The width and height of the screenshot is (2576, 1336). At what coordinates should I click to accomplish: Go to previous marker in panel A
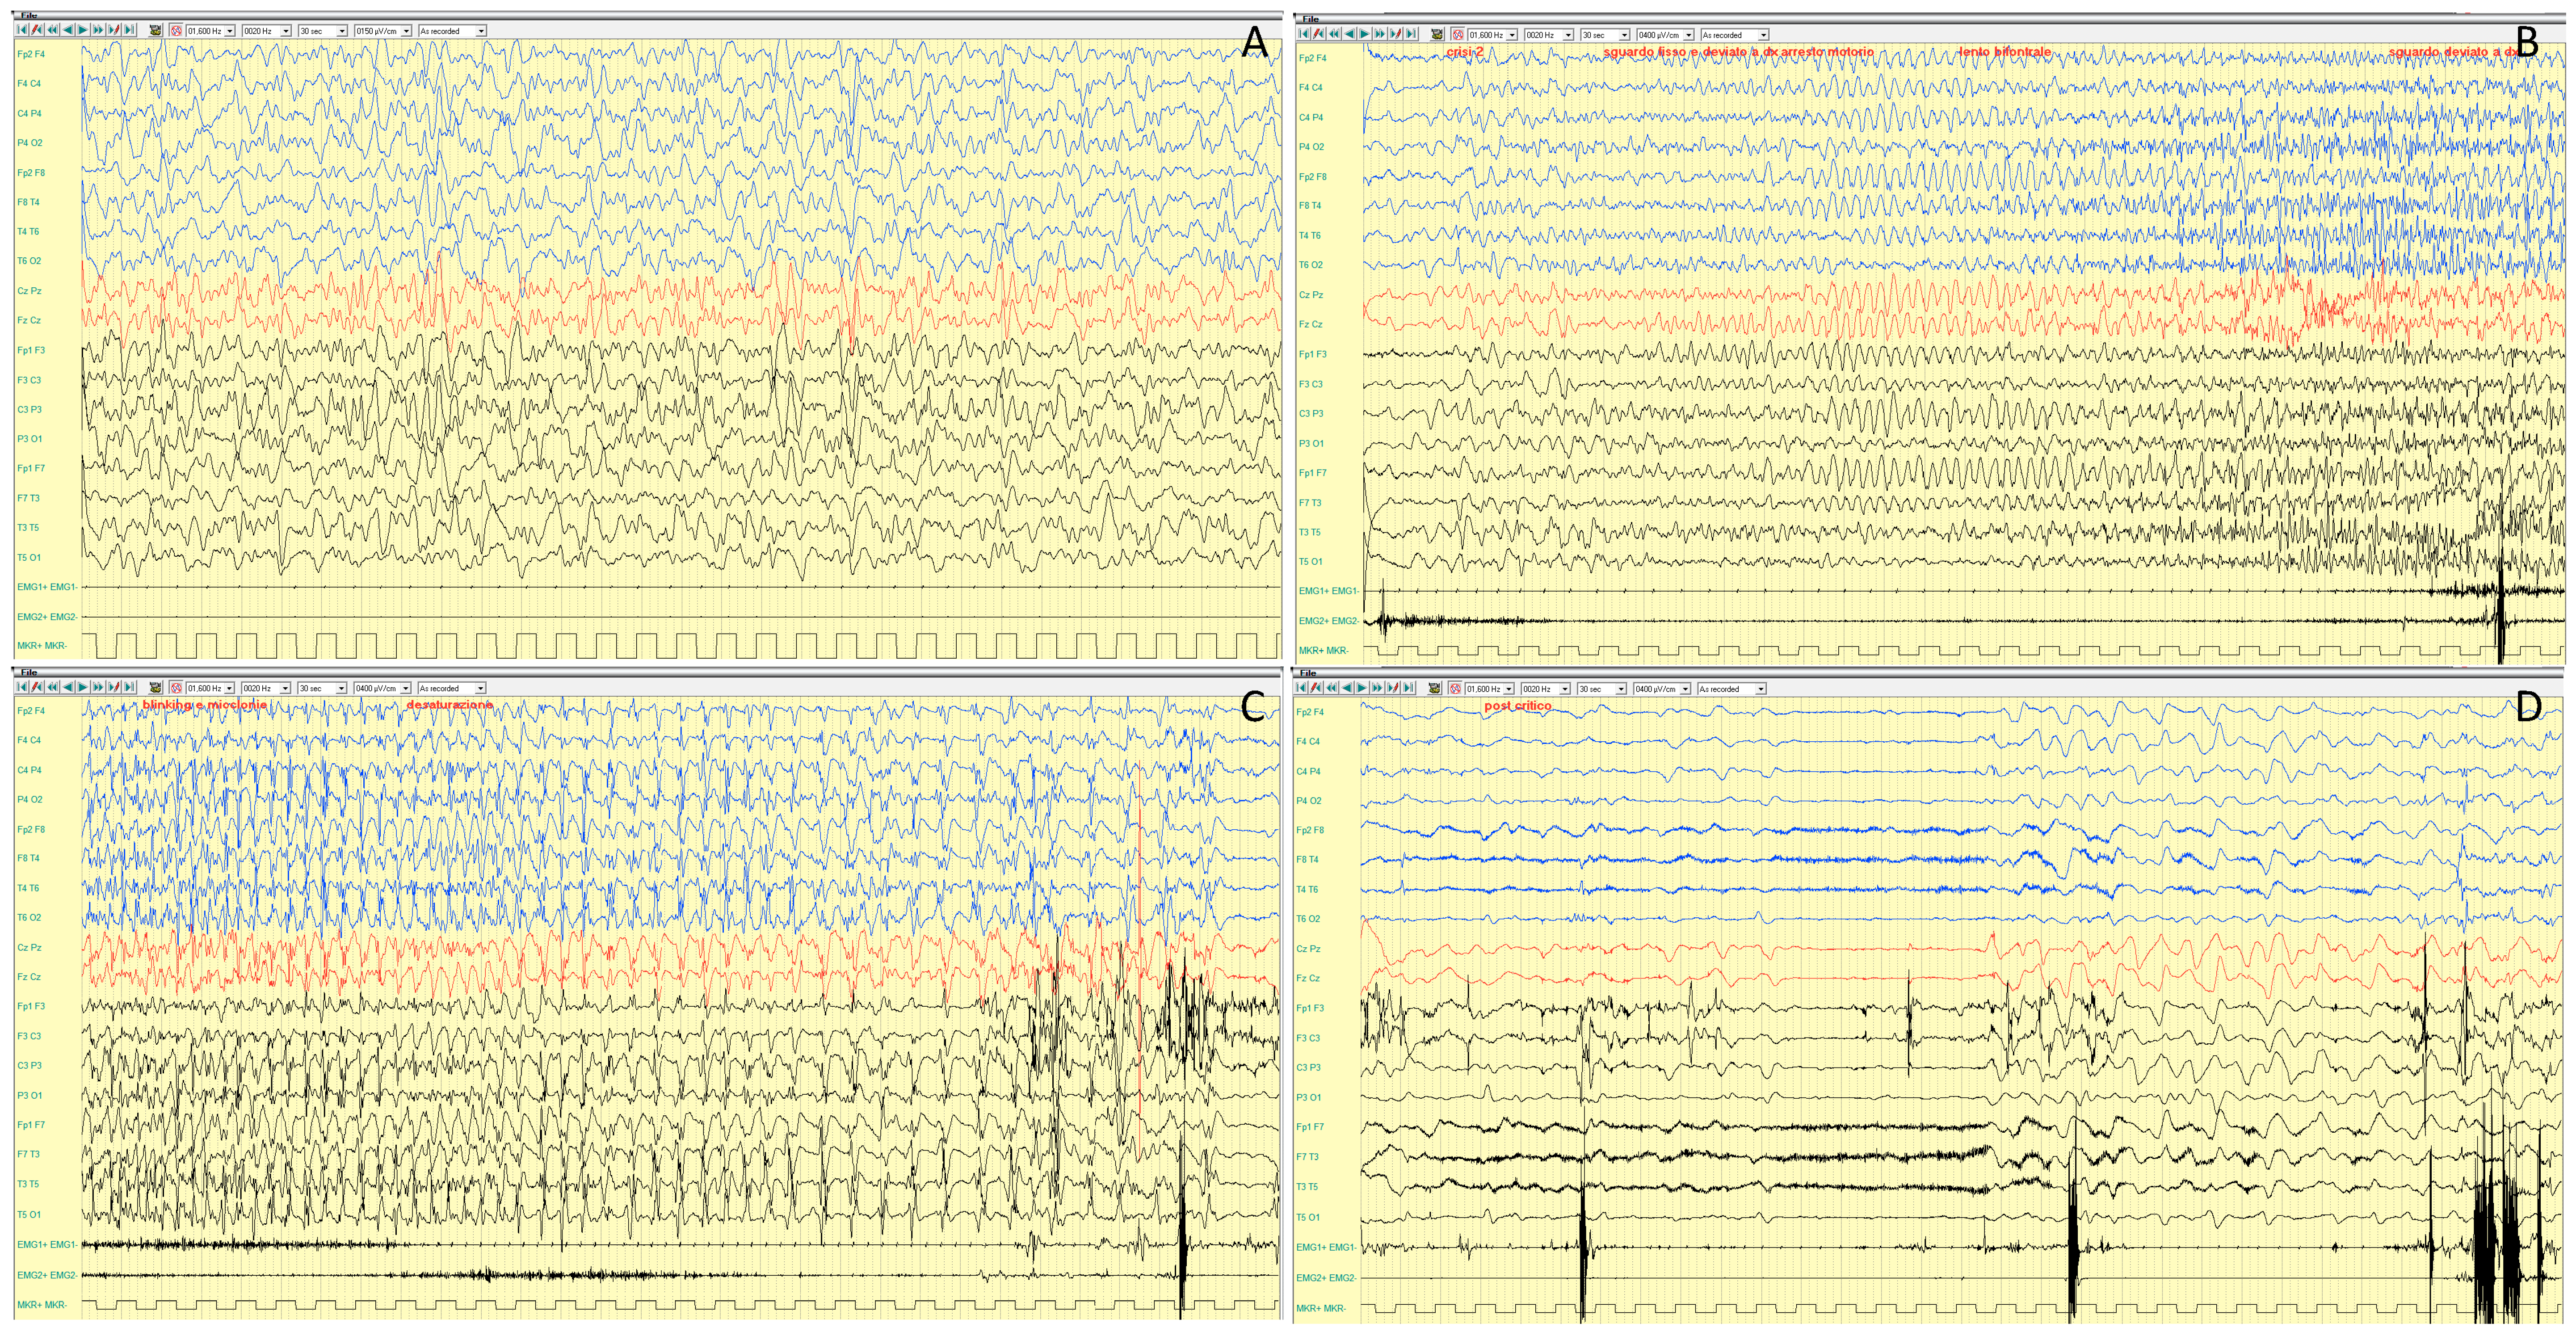tap(37, 31)
